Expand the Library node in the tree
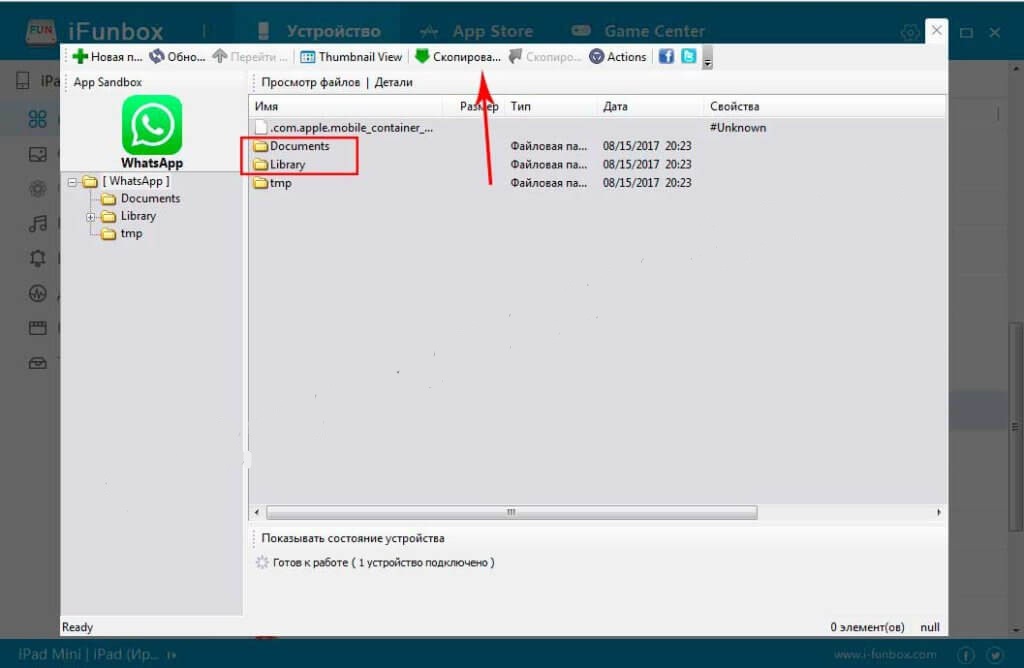 (91, 216)
